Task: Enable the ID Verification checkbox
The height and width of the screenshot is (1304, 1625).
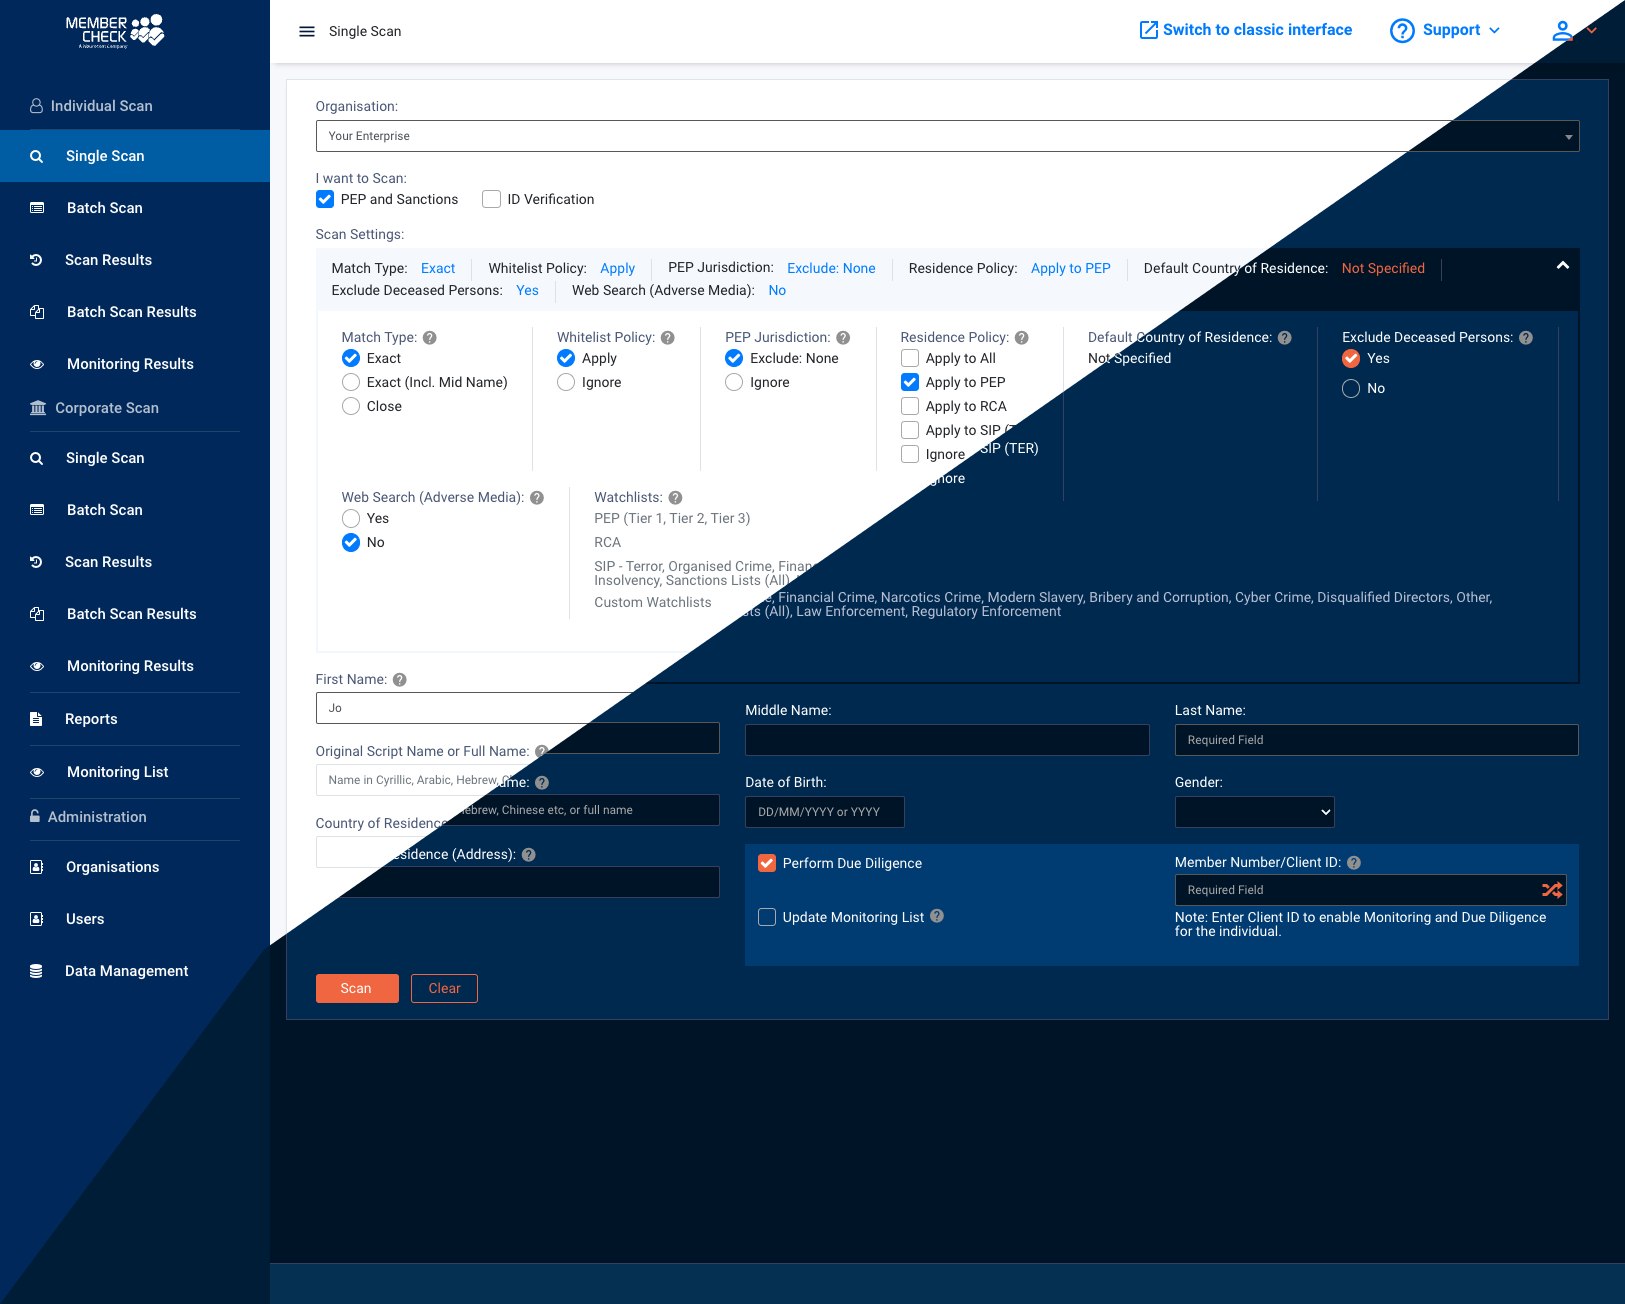Action: pos(491,199)
